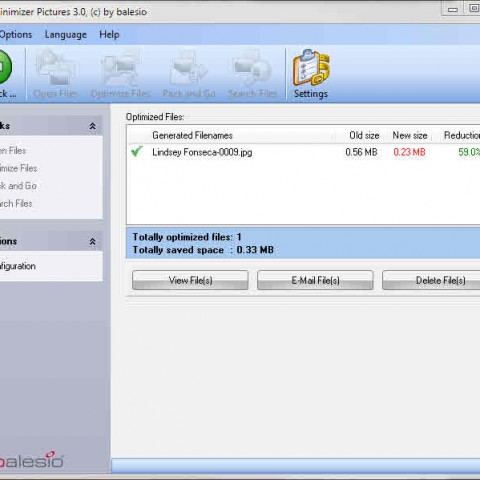Open the Settings clipboard icon
Screen dimensions: 480x480
(x=311, y=68)
